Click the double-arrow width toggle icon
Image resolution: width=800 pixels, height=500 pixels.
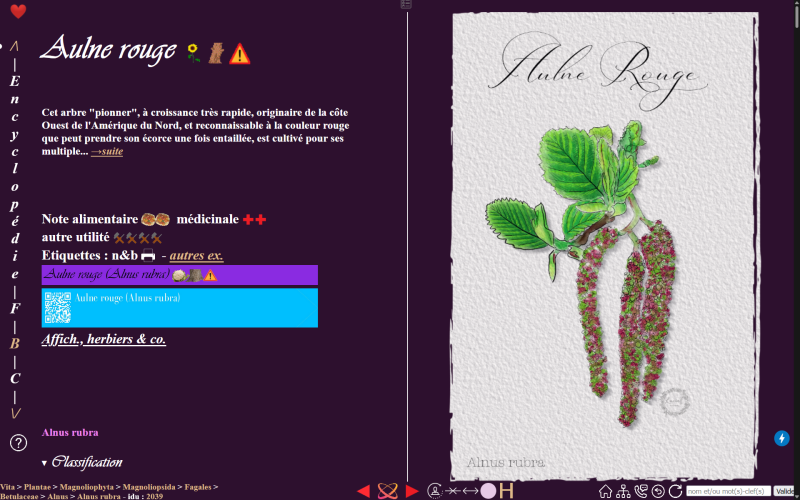click(x=470, y=491)
